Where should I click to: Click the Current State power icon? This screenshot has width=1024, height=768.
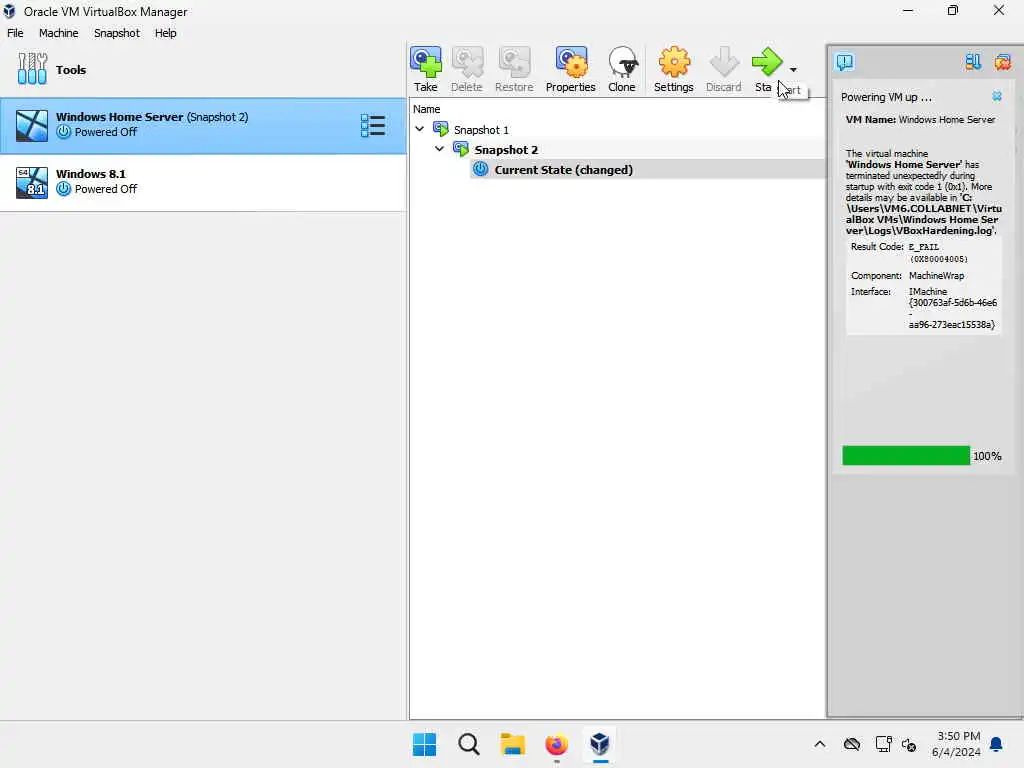(481, 169)
